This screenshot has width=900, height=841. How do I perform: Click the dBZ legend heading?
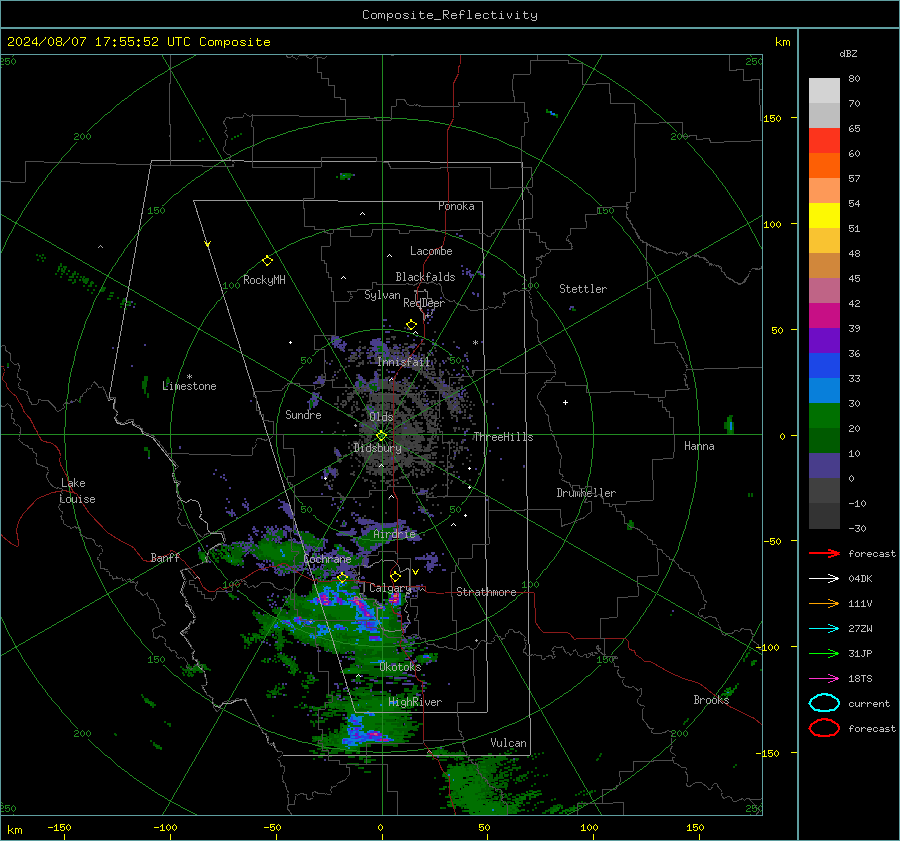point(848,53)
